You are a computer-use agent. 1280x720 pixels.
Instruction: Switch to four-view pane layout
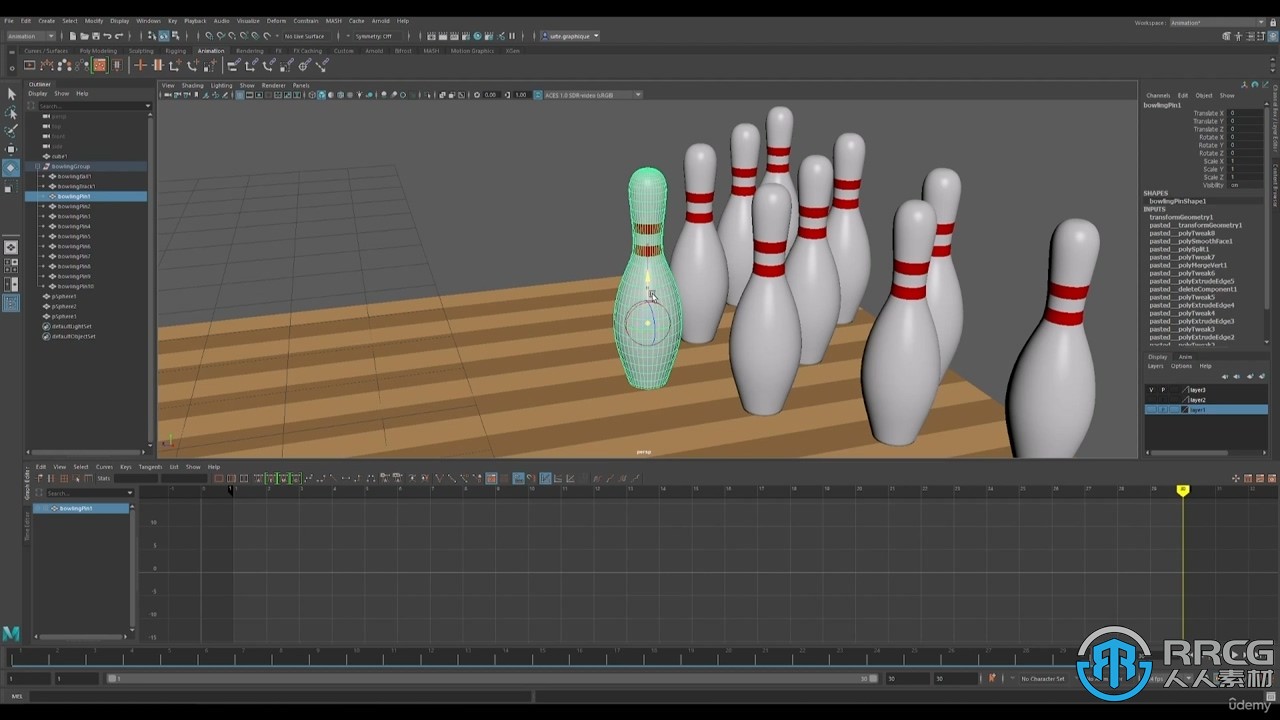click(x=11, y=266)
